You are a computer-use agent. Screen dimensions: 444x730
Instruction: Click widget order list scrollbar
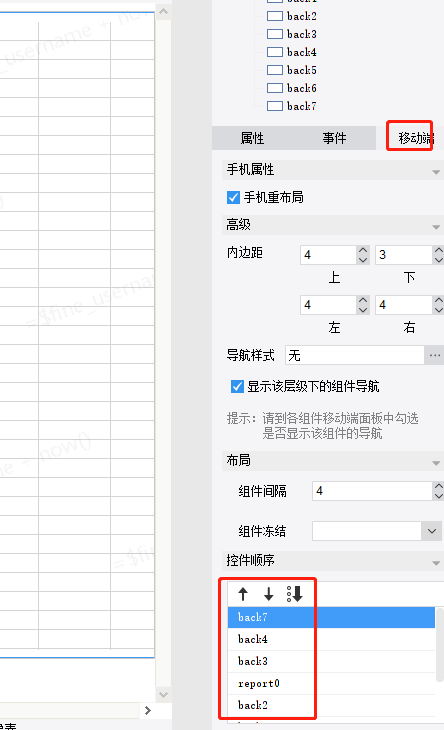(440, 645)
